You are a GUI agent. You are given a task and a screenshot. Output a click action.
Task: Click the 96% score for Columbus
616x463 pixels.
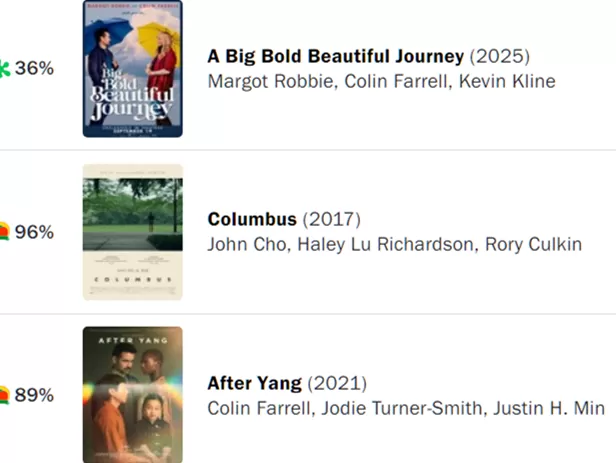click(34, 232)
